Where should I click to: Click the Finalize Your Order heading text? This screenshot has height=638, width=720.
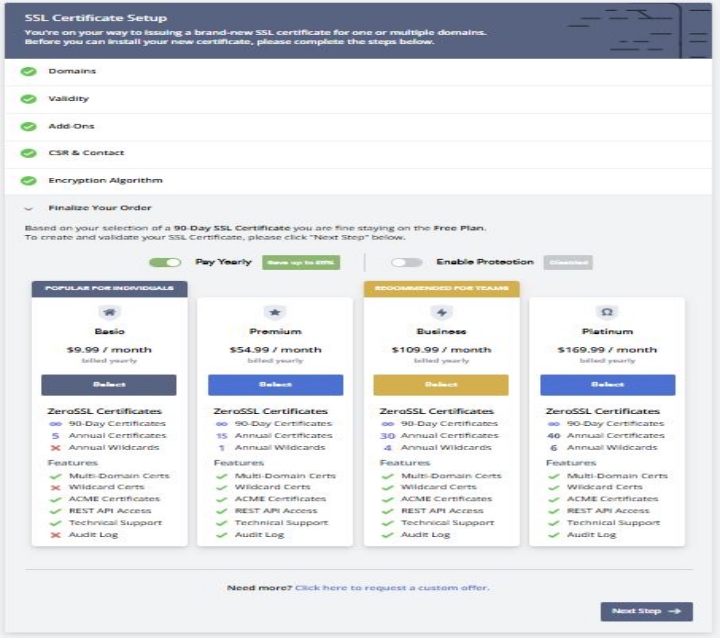tap(100, 208)
